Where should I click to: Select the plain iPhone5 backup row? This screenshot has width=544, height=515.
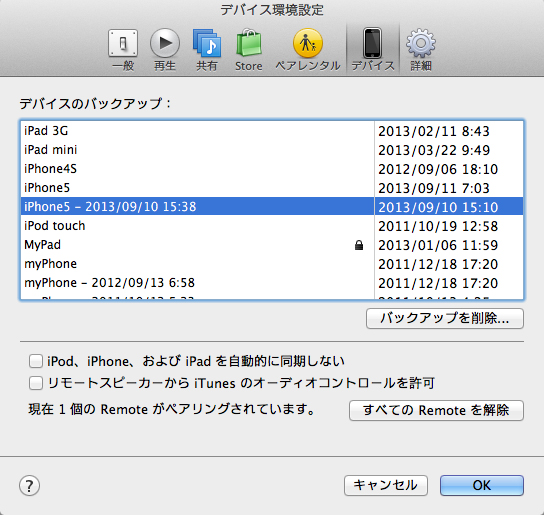[272, 188]
